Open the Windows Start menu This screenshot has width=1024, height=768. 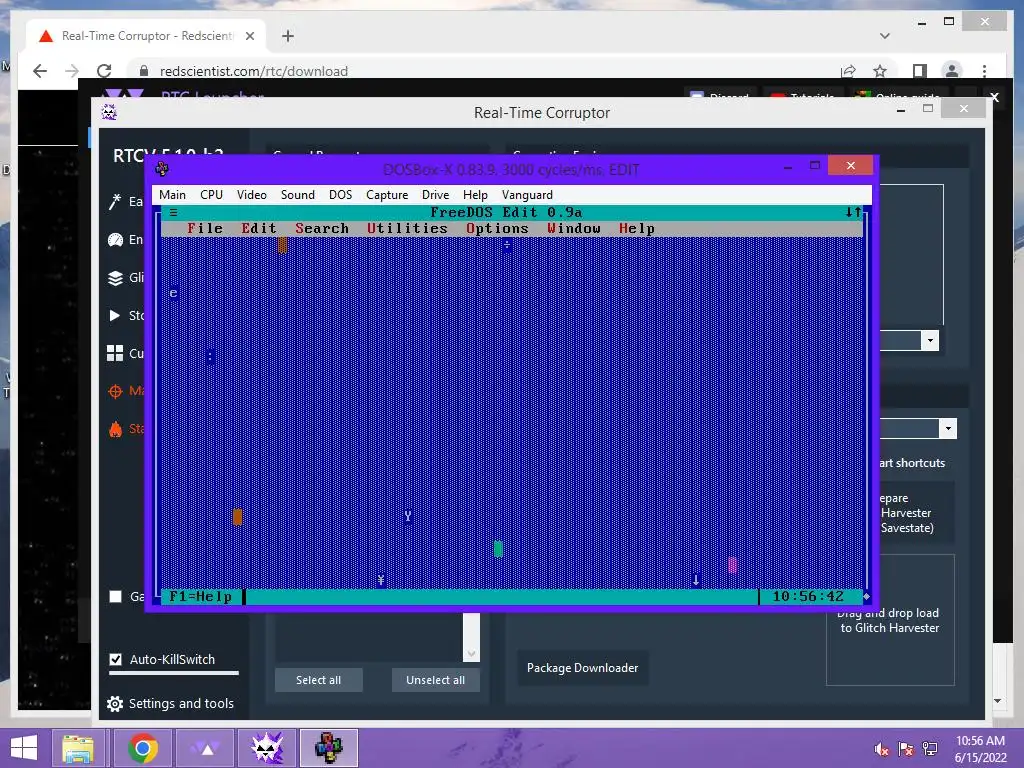point(24,748)
